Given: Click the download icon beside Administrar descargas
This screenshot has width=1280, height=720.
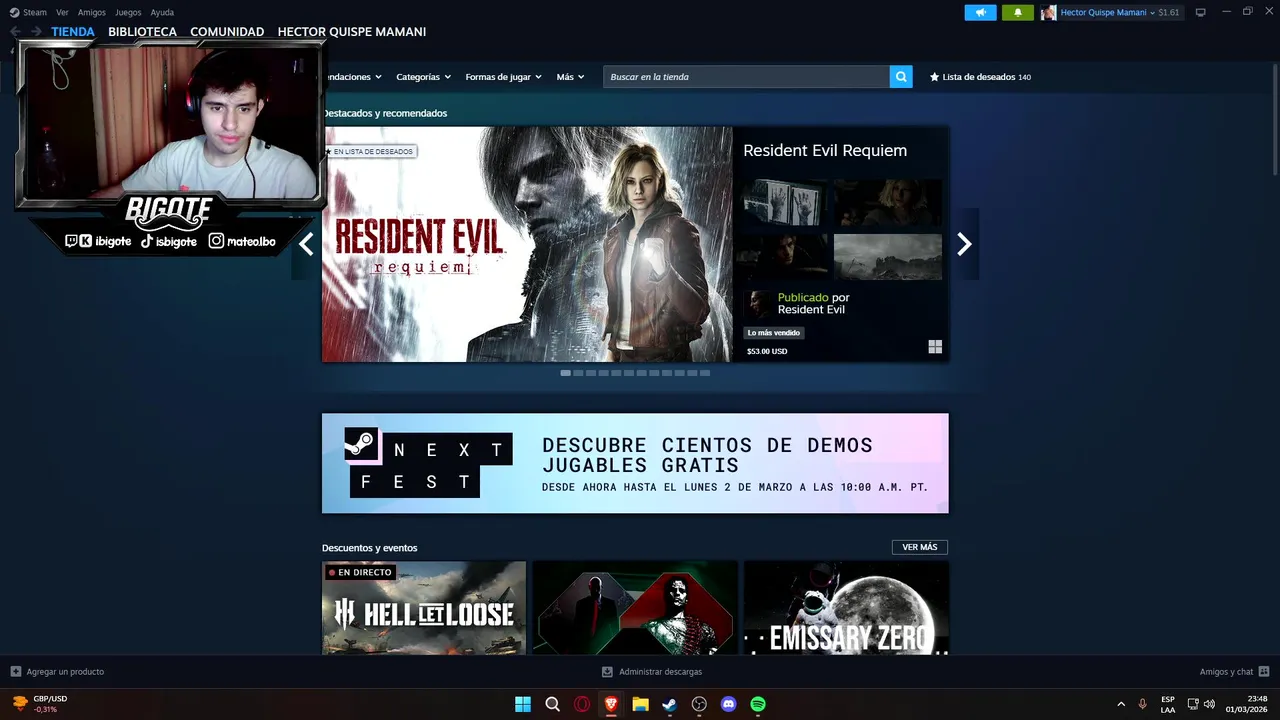Looking at the screenshot, I should point(607,672).
